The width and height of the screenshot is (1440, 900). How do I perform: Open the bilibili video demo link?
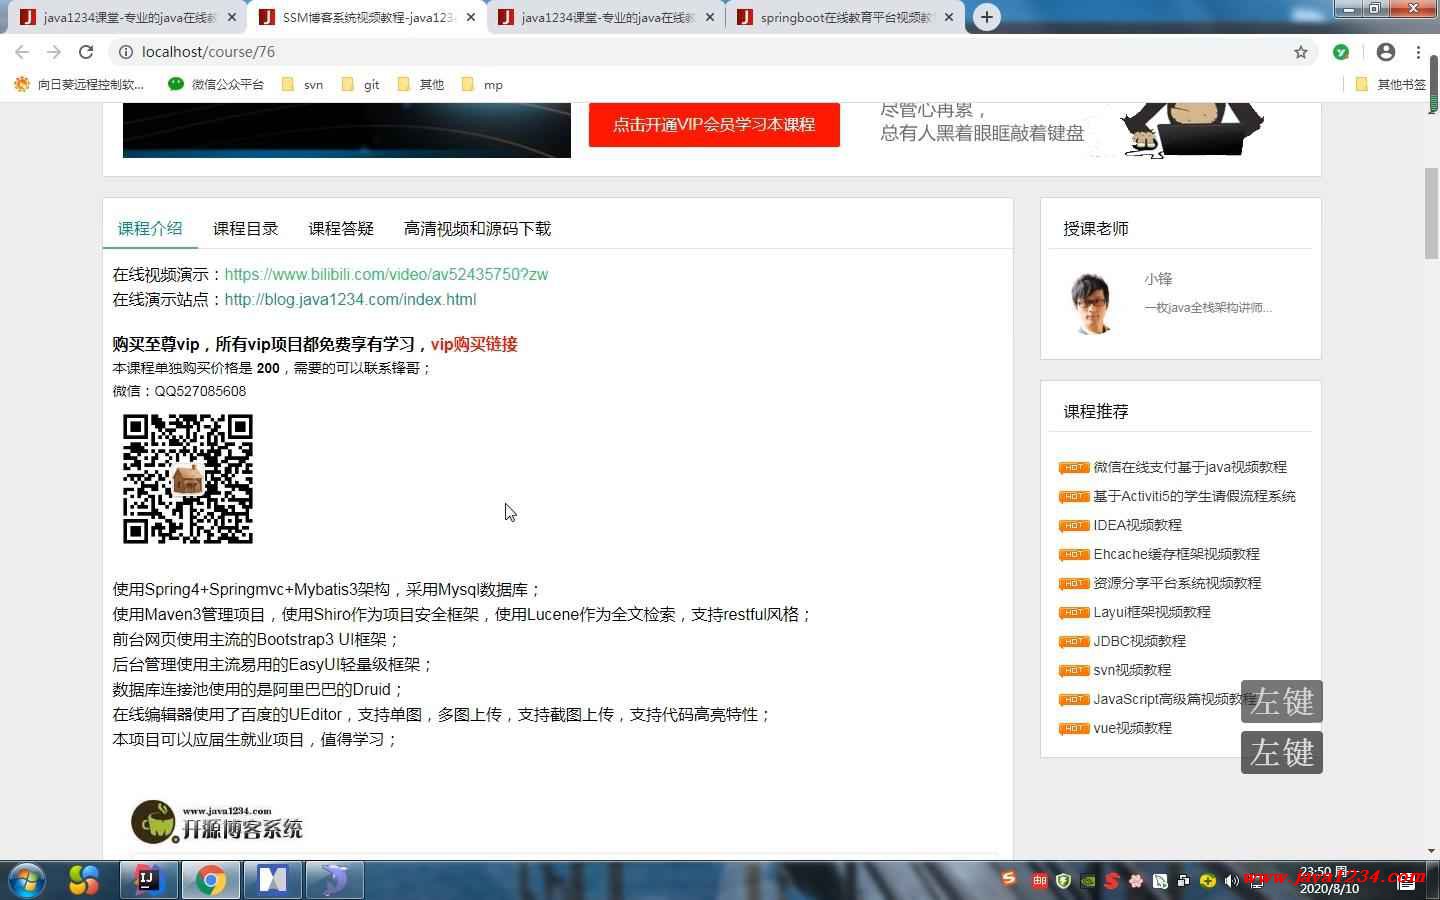[x=386, y=274]
